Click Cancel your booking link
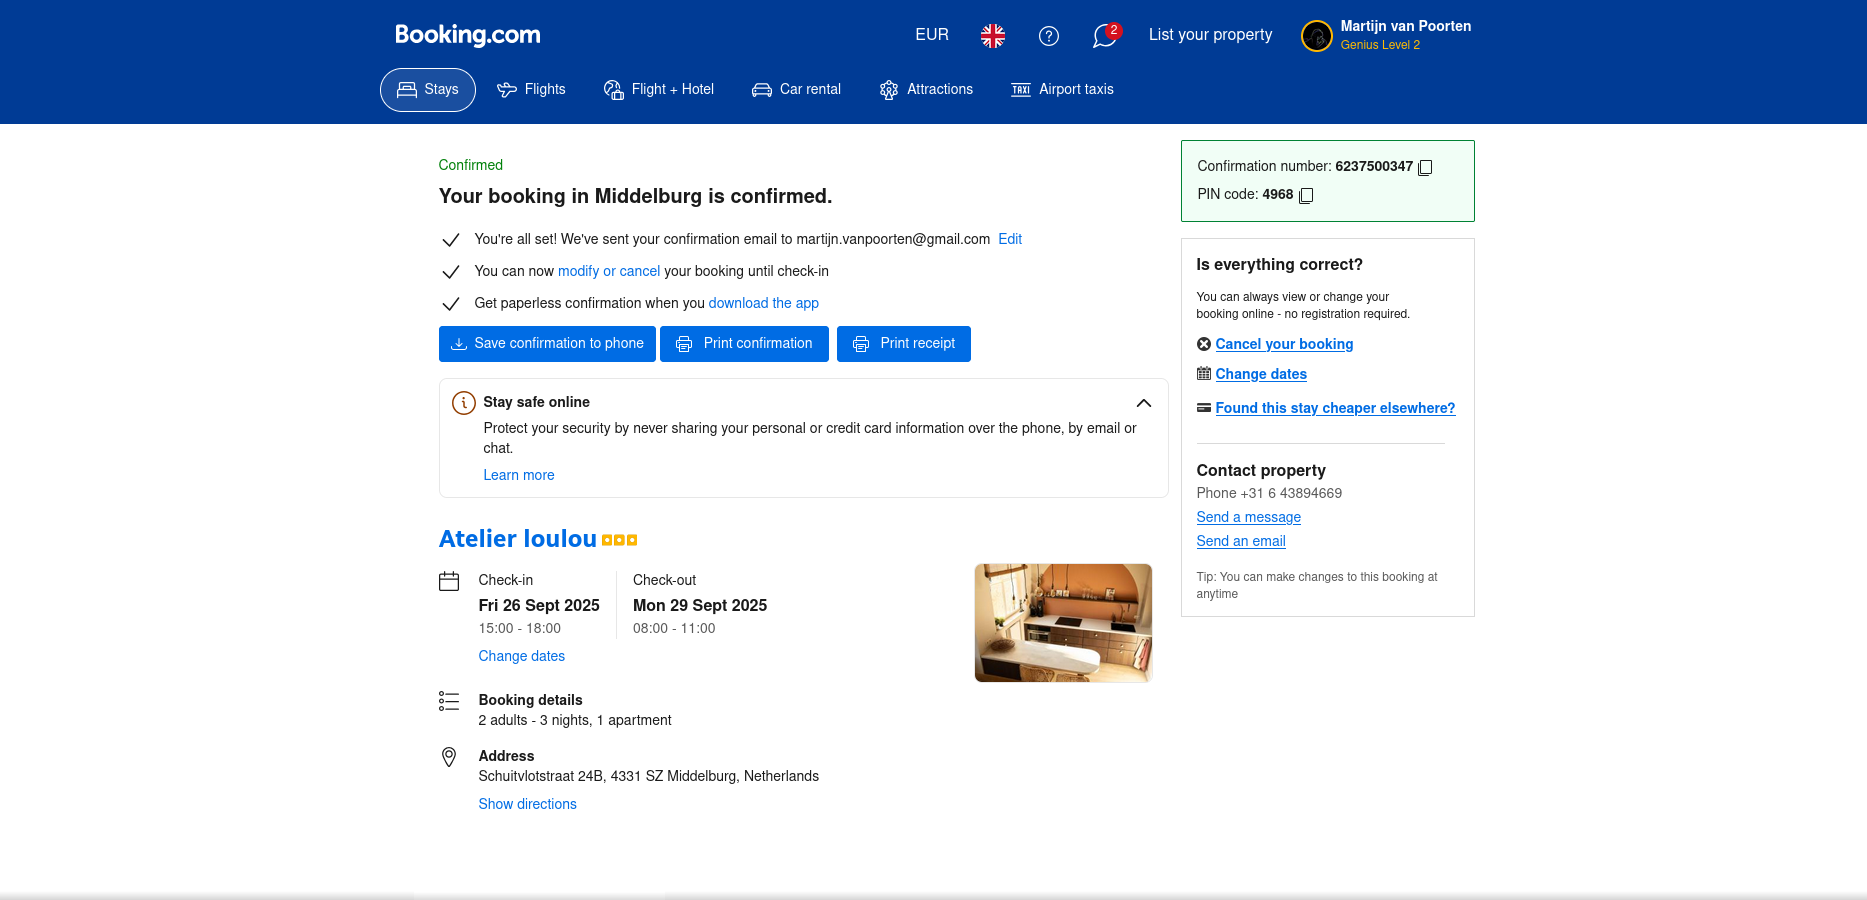Image resolution: width=1867 pixels, height=900 pixels. point(1284,344)
